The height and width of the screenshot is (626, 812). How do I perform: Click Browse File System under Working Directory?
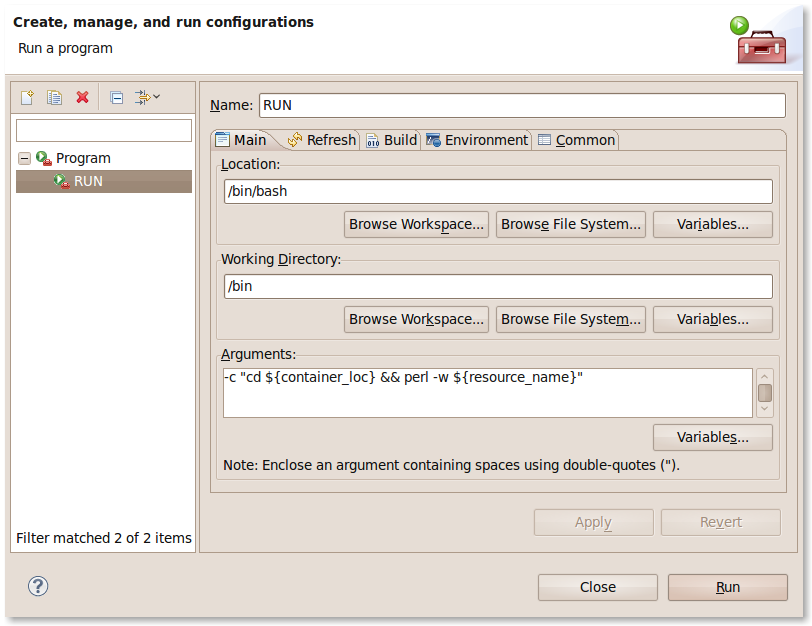pyautogui.click(x=570, y=319)
